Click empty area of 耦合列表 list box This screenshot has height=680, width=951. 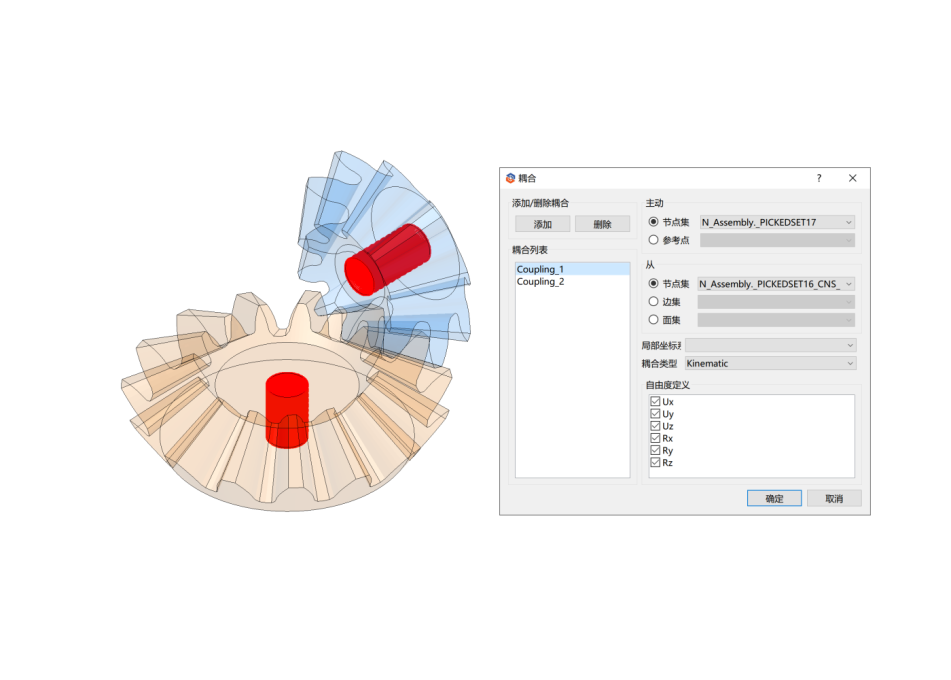pos(573,382)
